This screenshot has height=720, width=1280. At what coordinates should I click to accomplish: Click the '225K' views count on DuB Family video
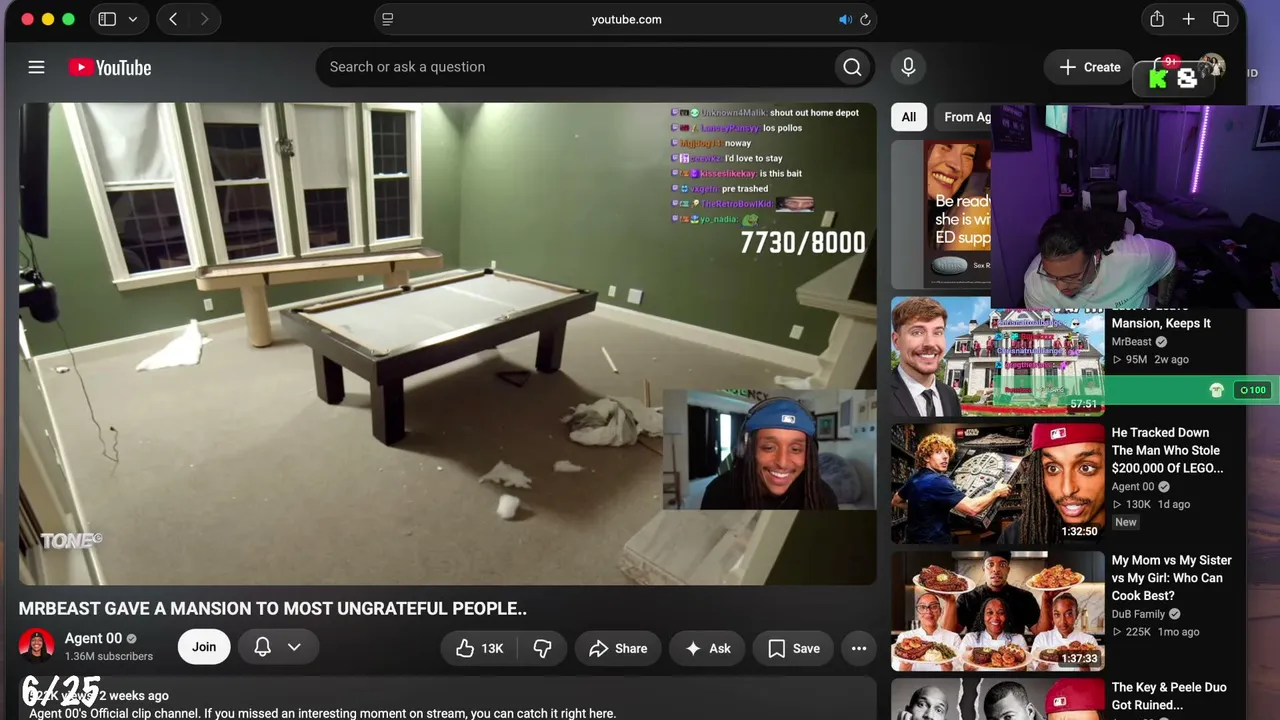[1138, 631]
